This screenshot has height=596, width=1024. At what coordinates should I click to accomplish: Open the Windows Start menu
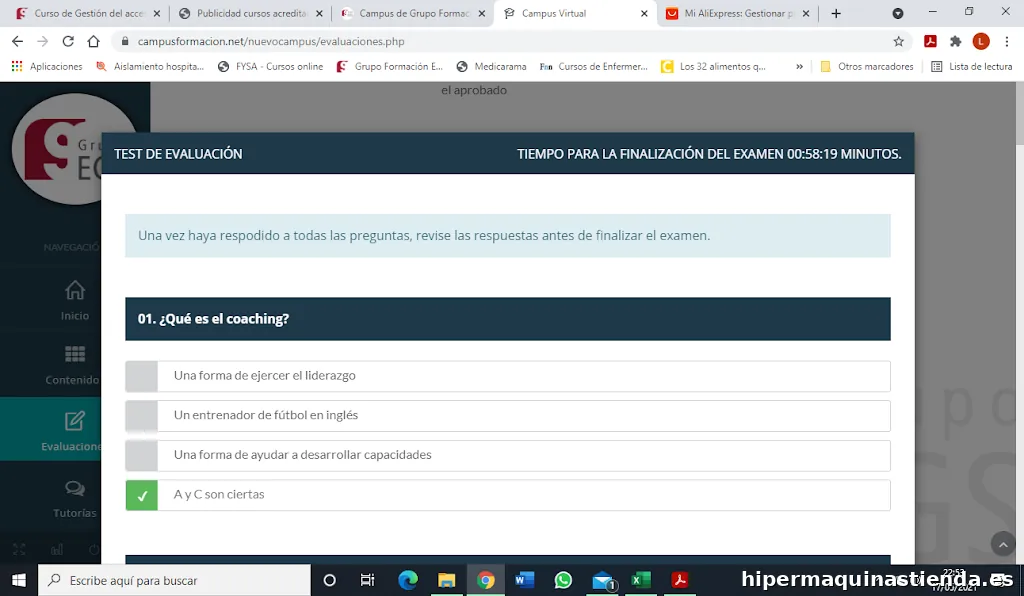point(18,580)
